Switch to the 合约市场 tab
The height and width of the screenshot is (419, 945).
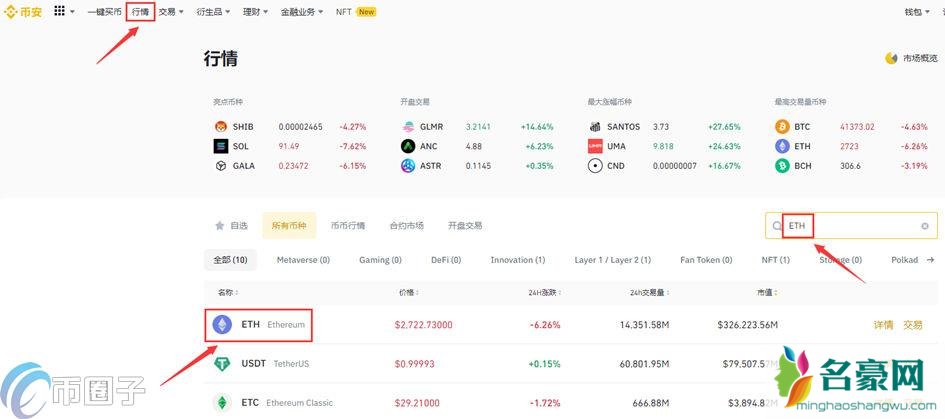point(406,226)
